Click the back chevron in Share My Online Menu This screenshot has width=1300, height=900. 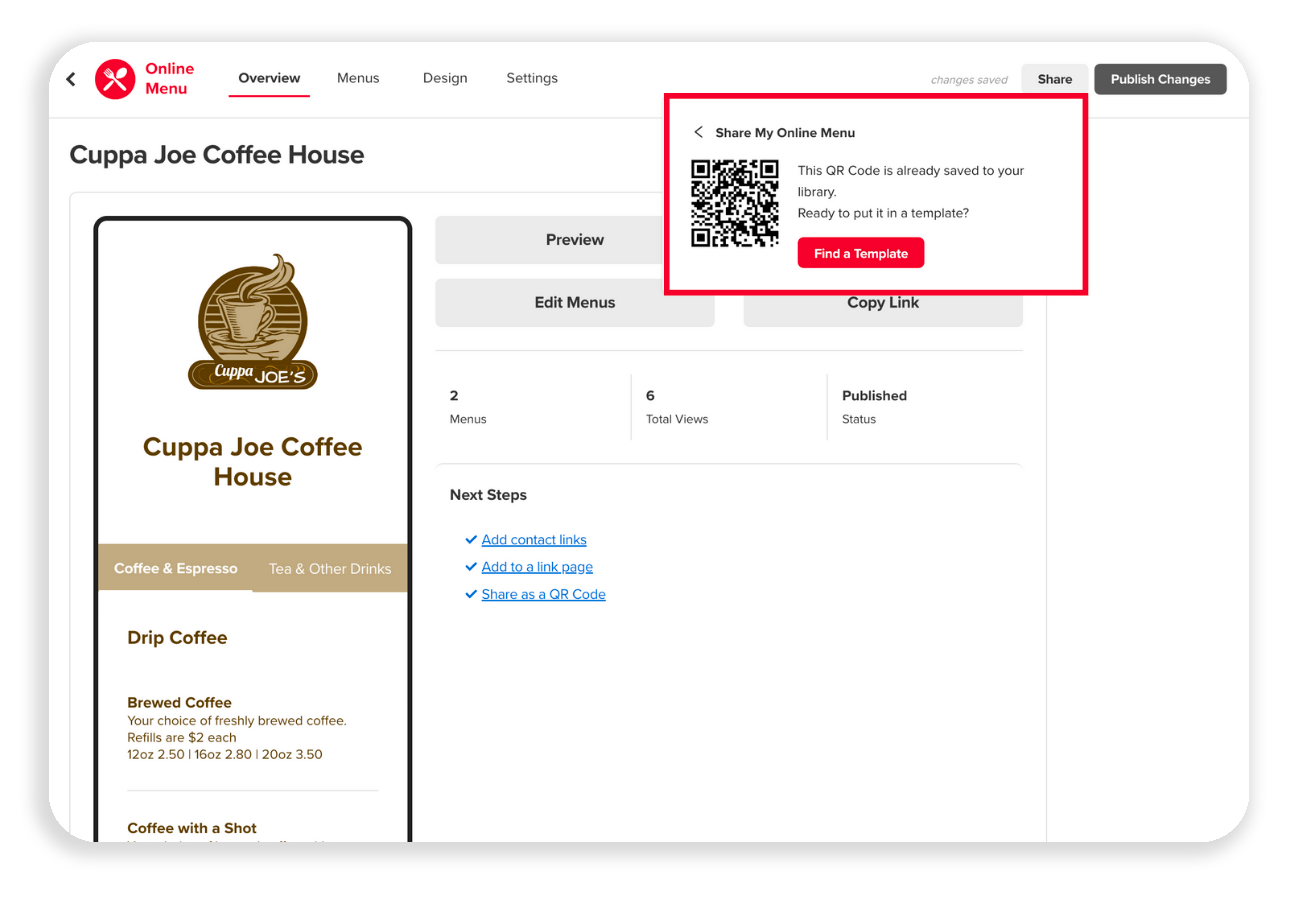coord(698,132)
